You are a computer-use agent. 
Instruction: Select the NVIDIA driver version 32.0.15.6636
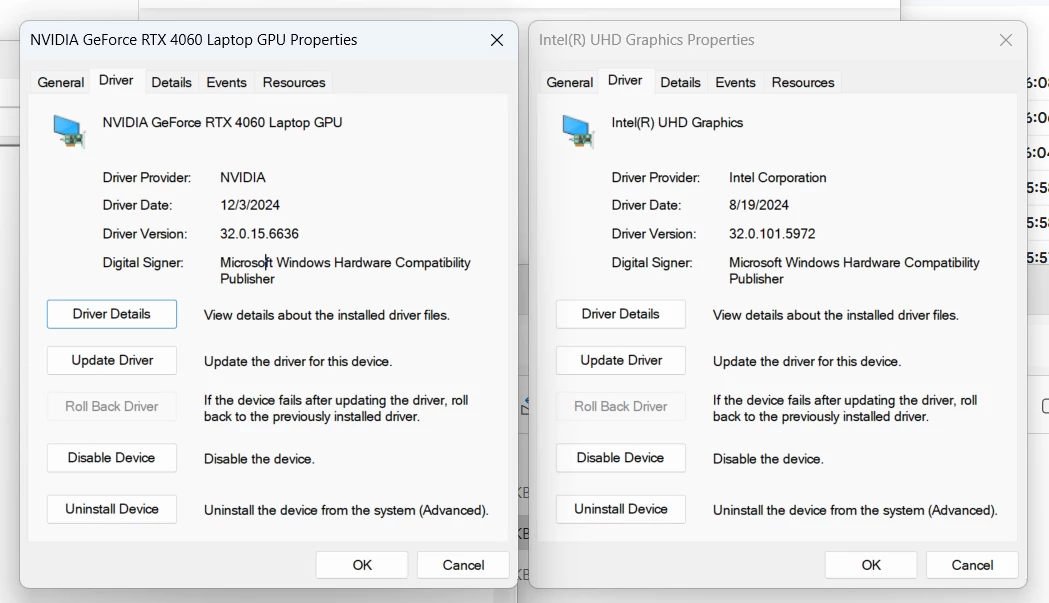pos(260,234)
